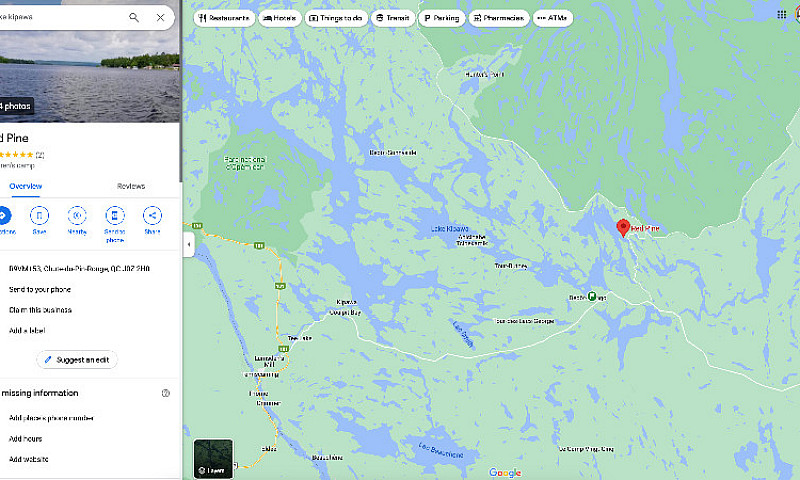800x480 pixels.
Task: Click the green marker near Bestin lodge
Action: (592, 296)
